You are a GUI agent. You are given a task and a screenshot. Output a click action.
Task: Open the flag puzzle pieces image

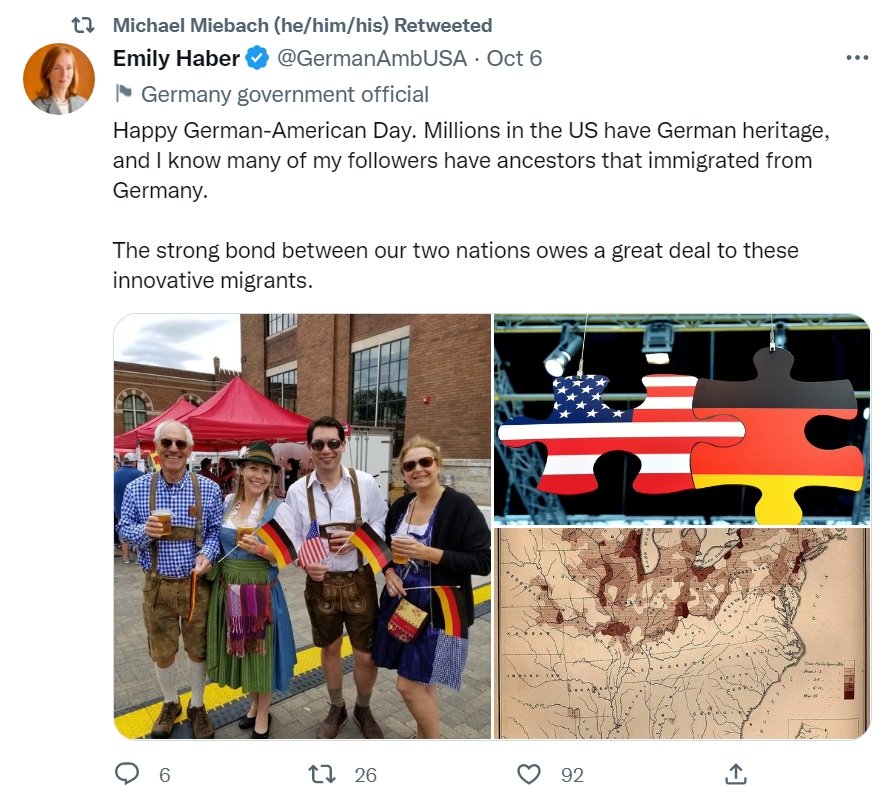tap(682, 419)
